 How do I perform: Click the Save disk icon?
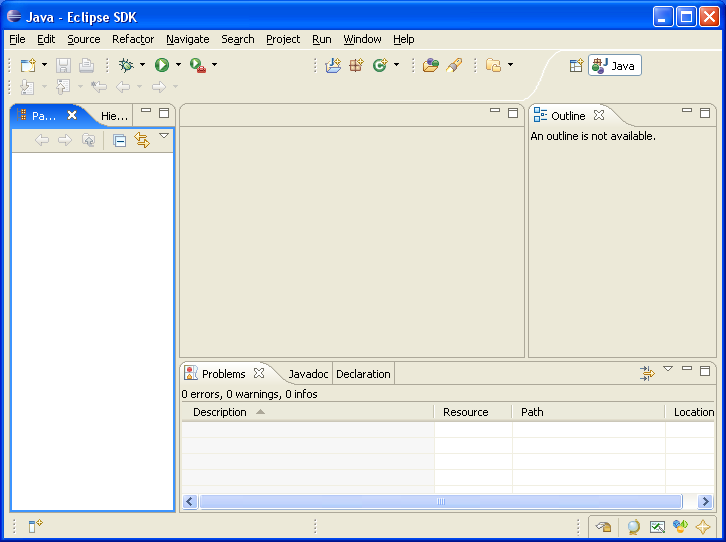(63, 65)
